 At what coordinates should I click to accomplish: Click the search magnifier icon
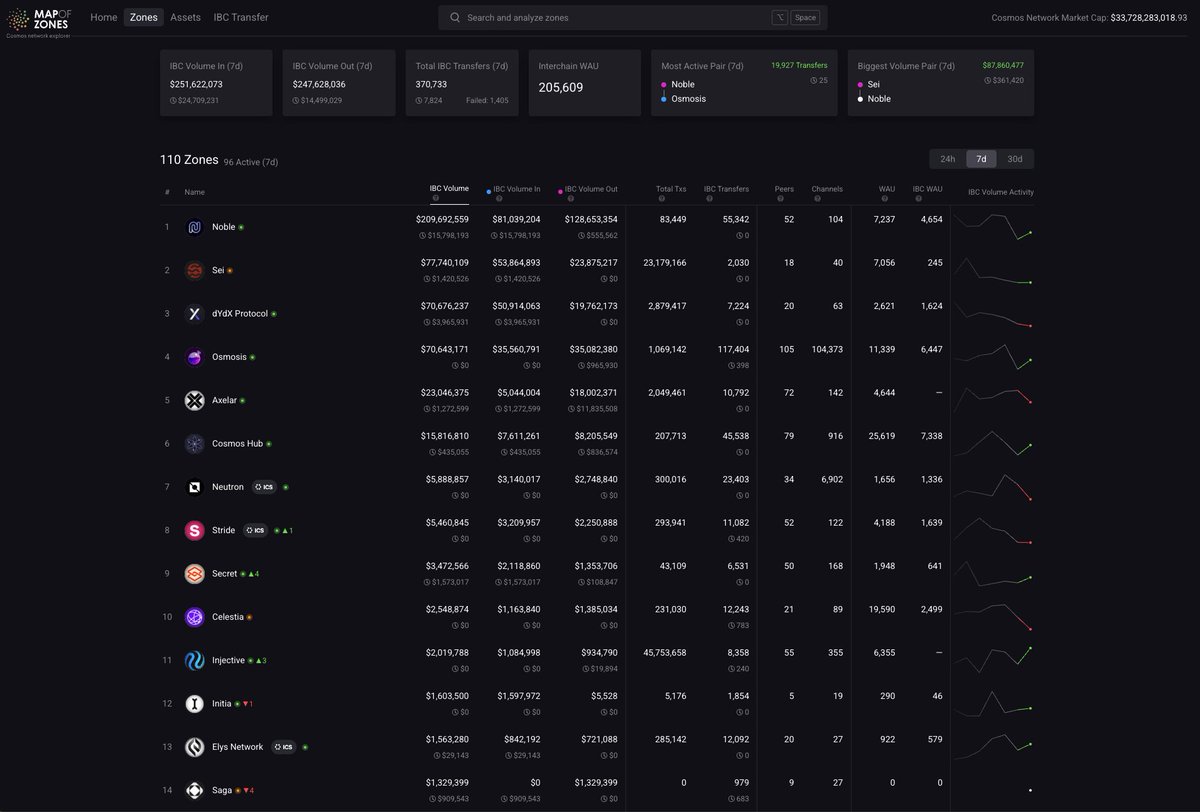coord(455,17)
